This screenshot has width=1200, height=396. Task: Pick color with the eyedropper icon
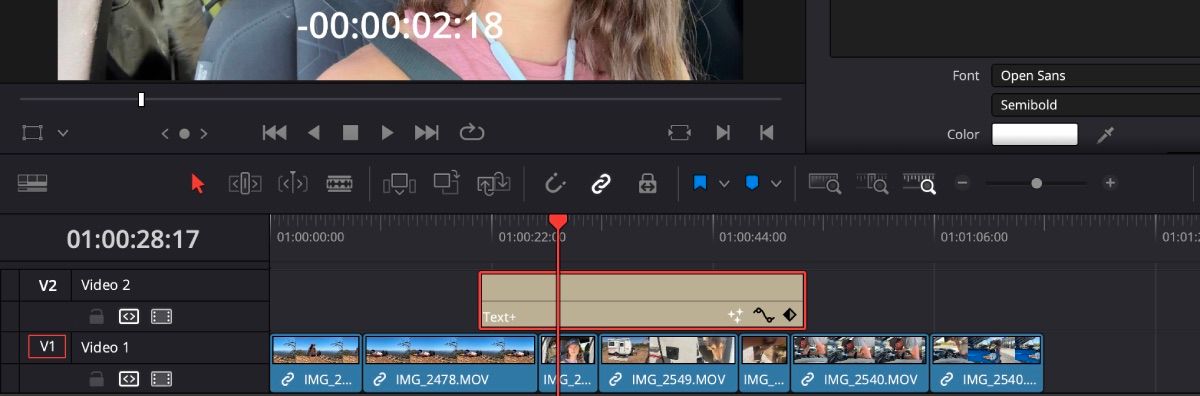(x=1105, y=135)
